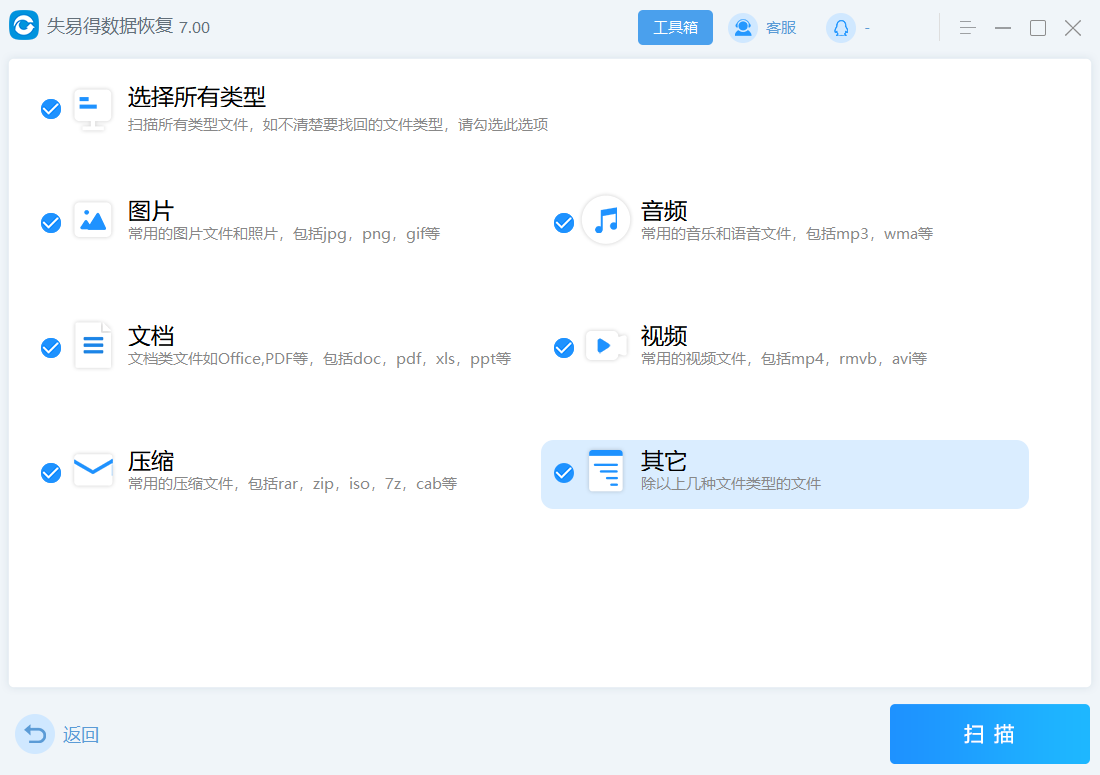Click the 客服 headset avatar icon
Image resolution: width=1100 pixels, height=775 pixels.
(x=743, y=28)
